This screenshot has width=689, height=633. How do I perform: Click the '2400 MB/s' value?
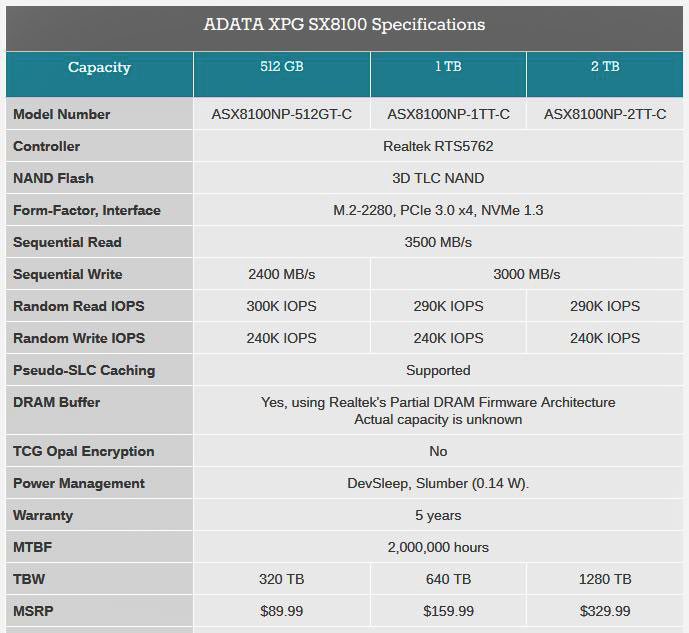tap(282, 275)
